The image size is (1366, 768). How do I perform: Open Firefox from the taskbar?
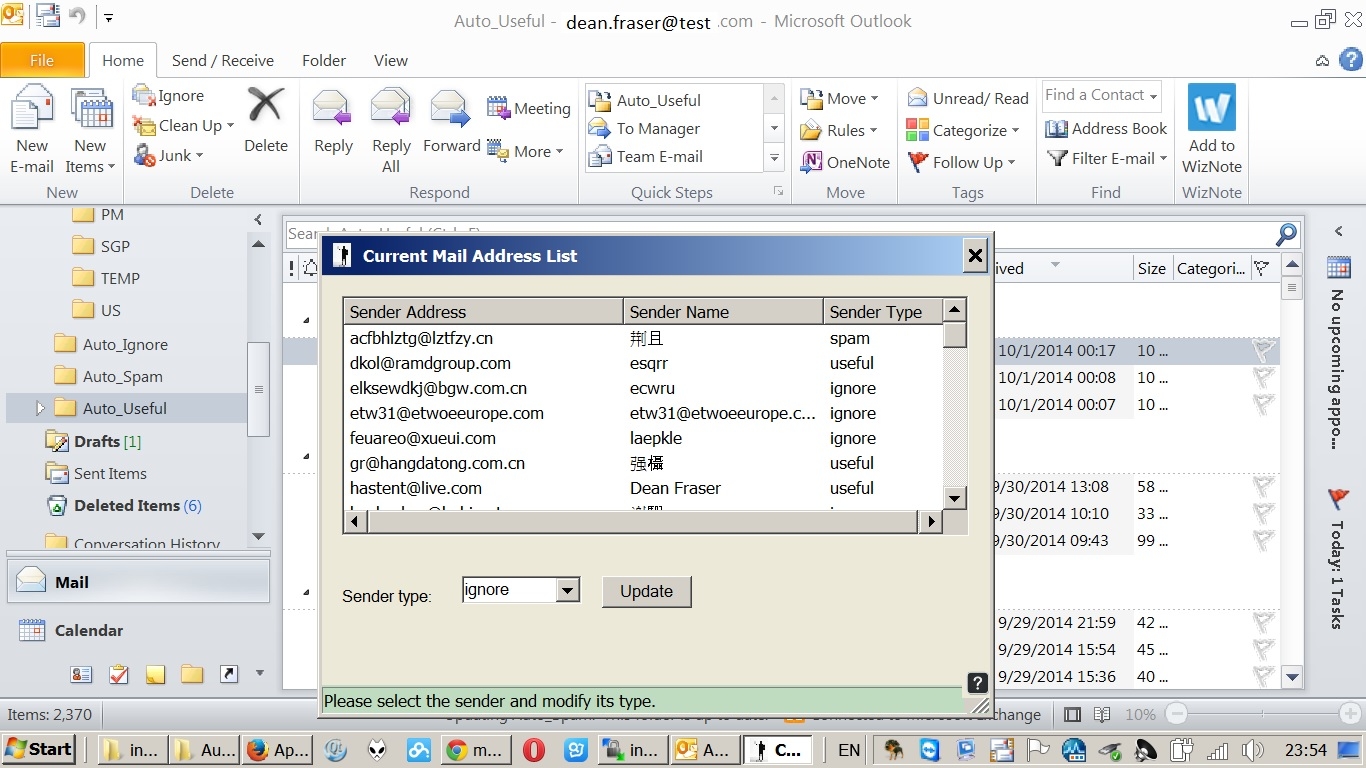tap(277, 750)
